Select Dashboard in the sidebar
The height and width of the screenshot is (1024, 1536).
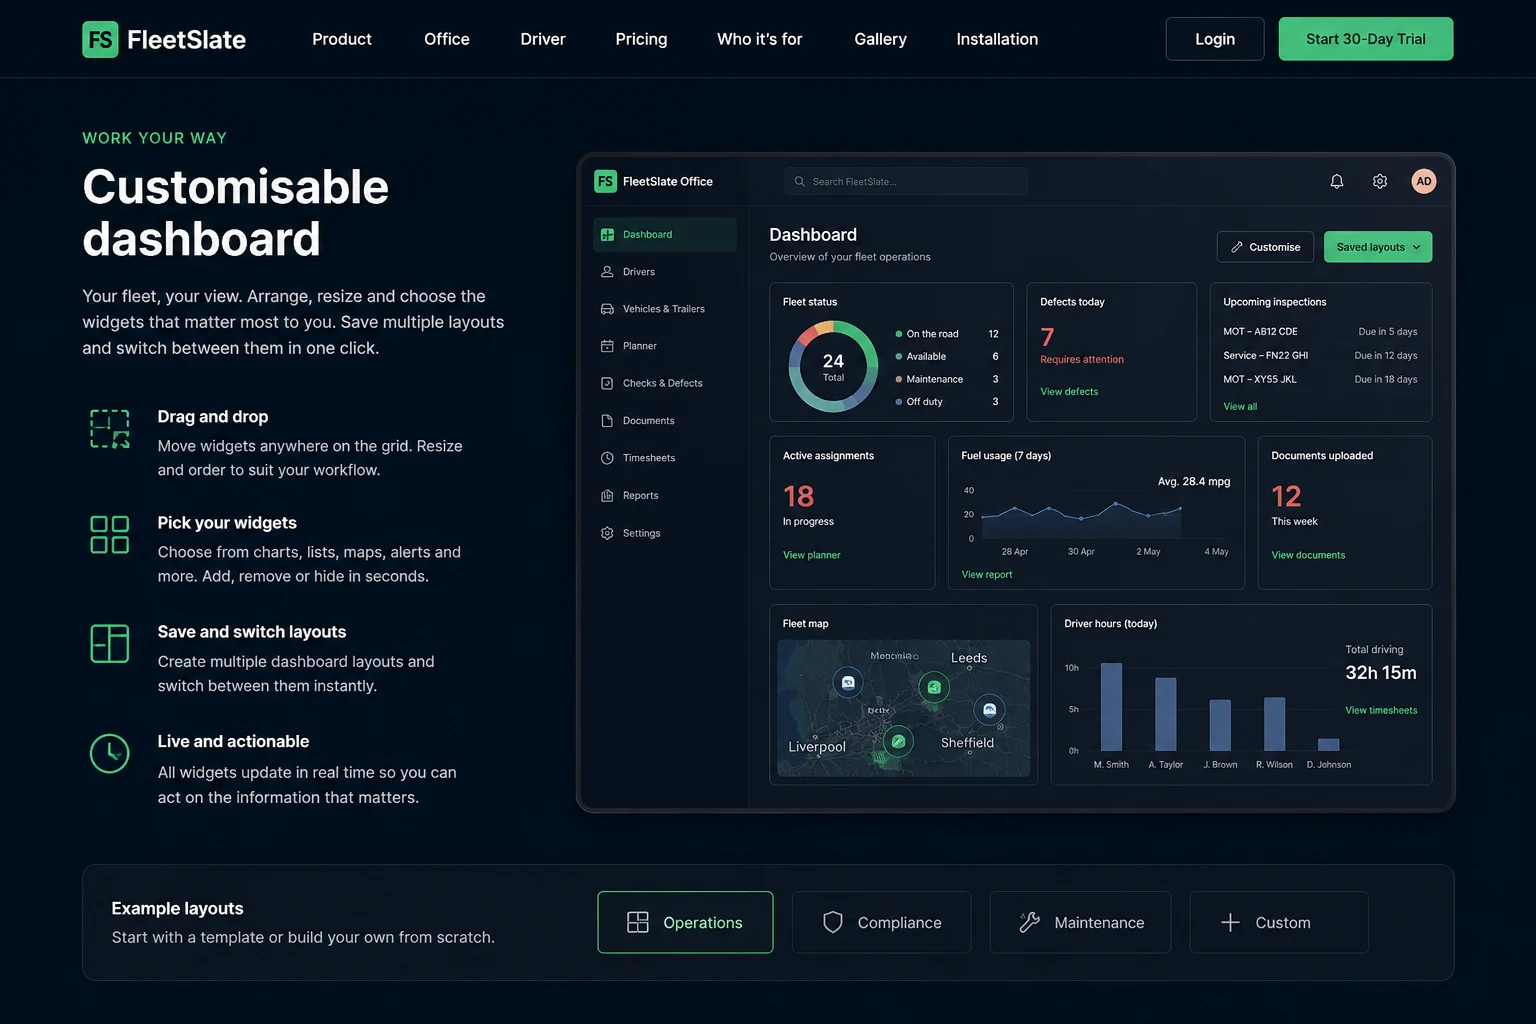[665, 234]
